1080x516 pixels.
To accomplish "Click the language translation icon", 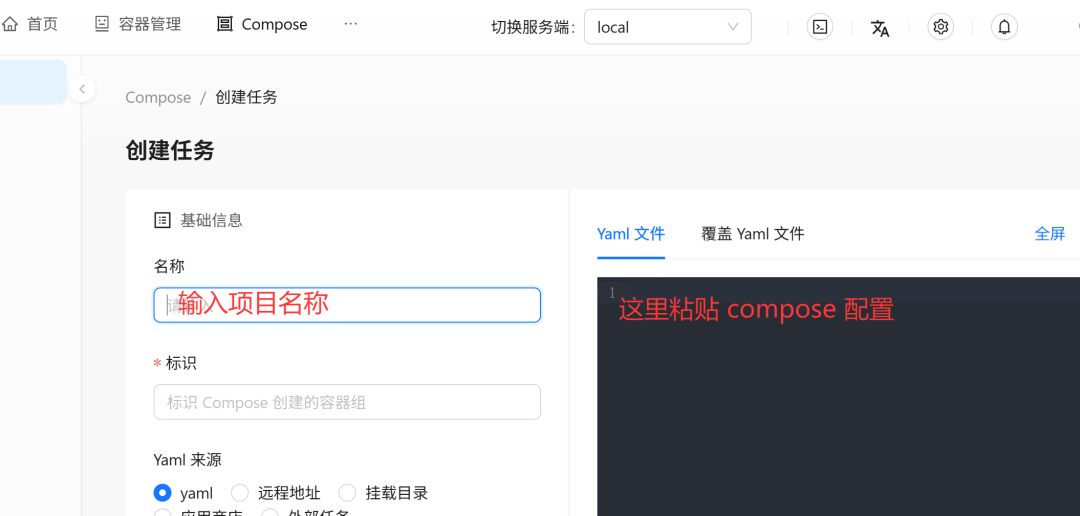I will click(x=880, y=27).
